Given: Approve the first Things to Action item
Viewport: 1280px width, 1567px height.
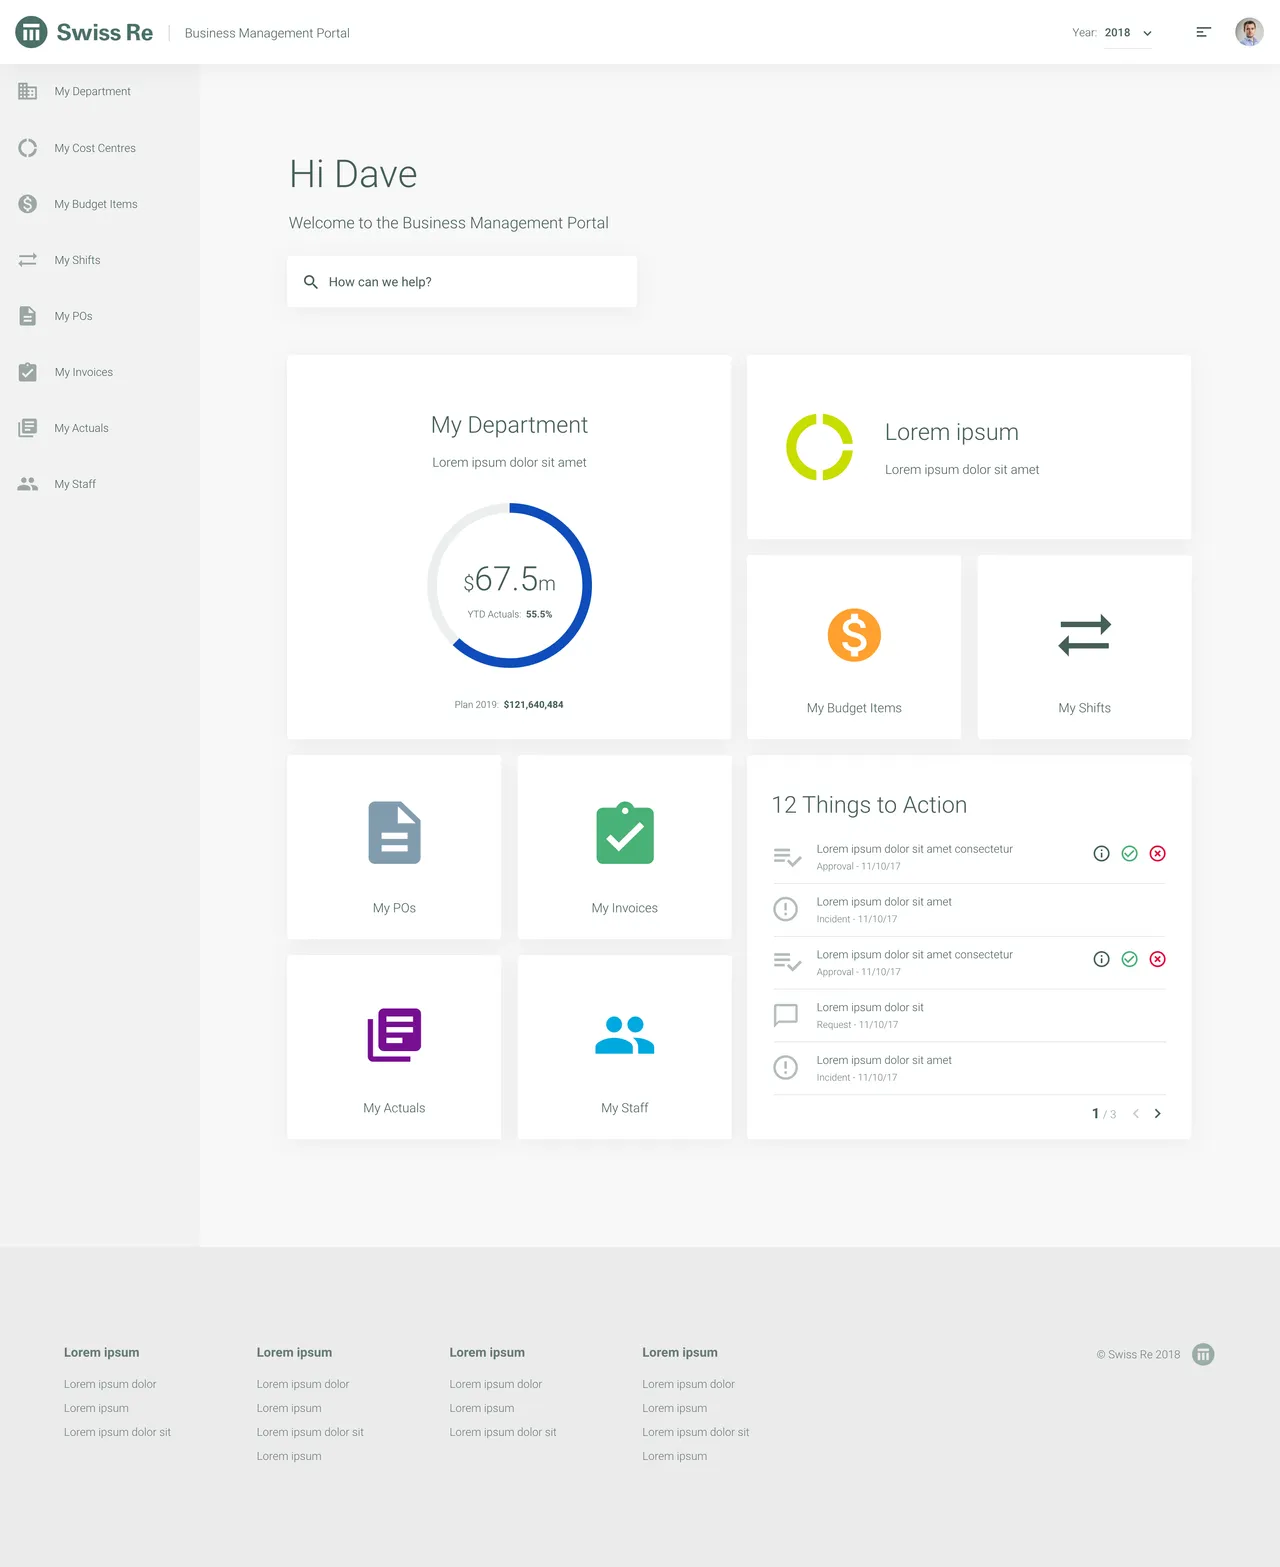Looking at the screenshot, I should coord(1129,853).
